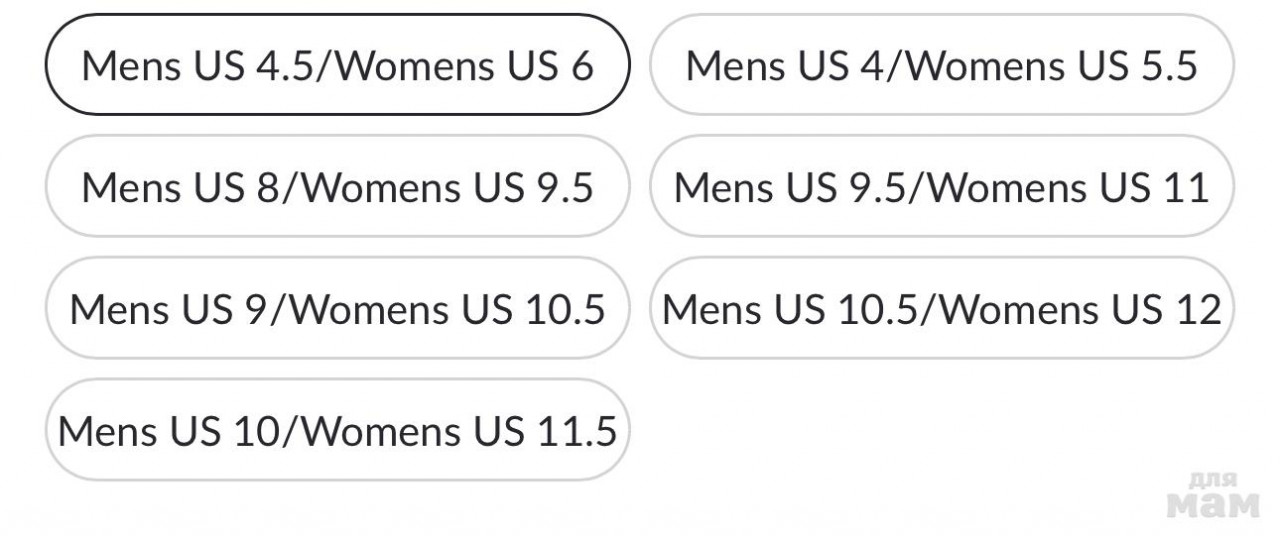Switch size selection to Mens US 8
This screenshot has width=1280, height=537.
pyautogui.click(x=338, y=187)
